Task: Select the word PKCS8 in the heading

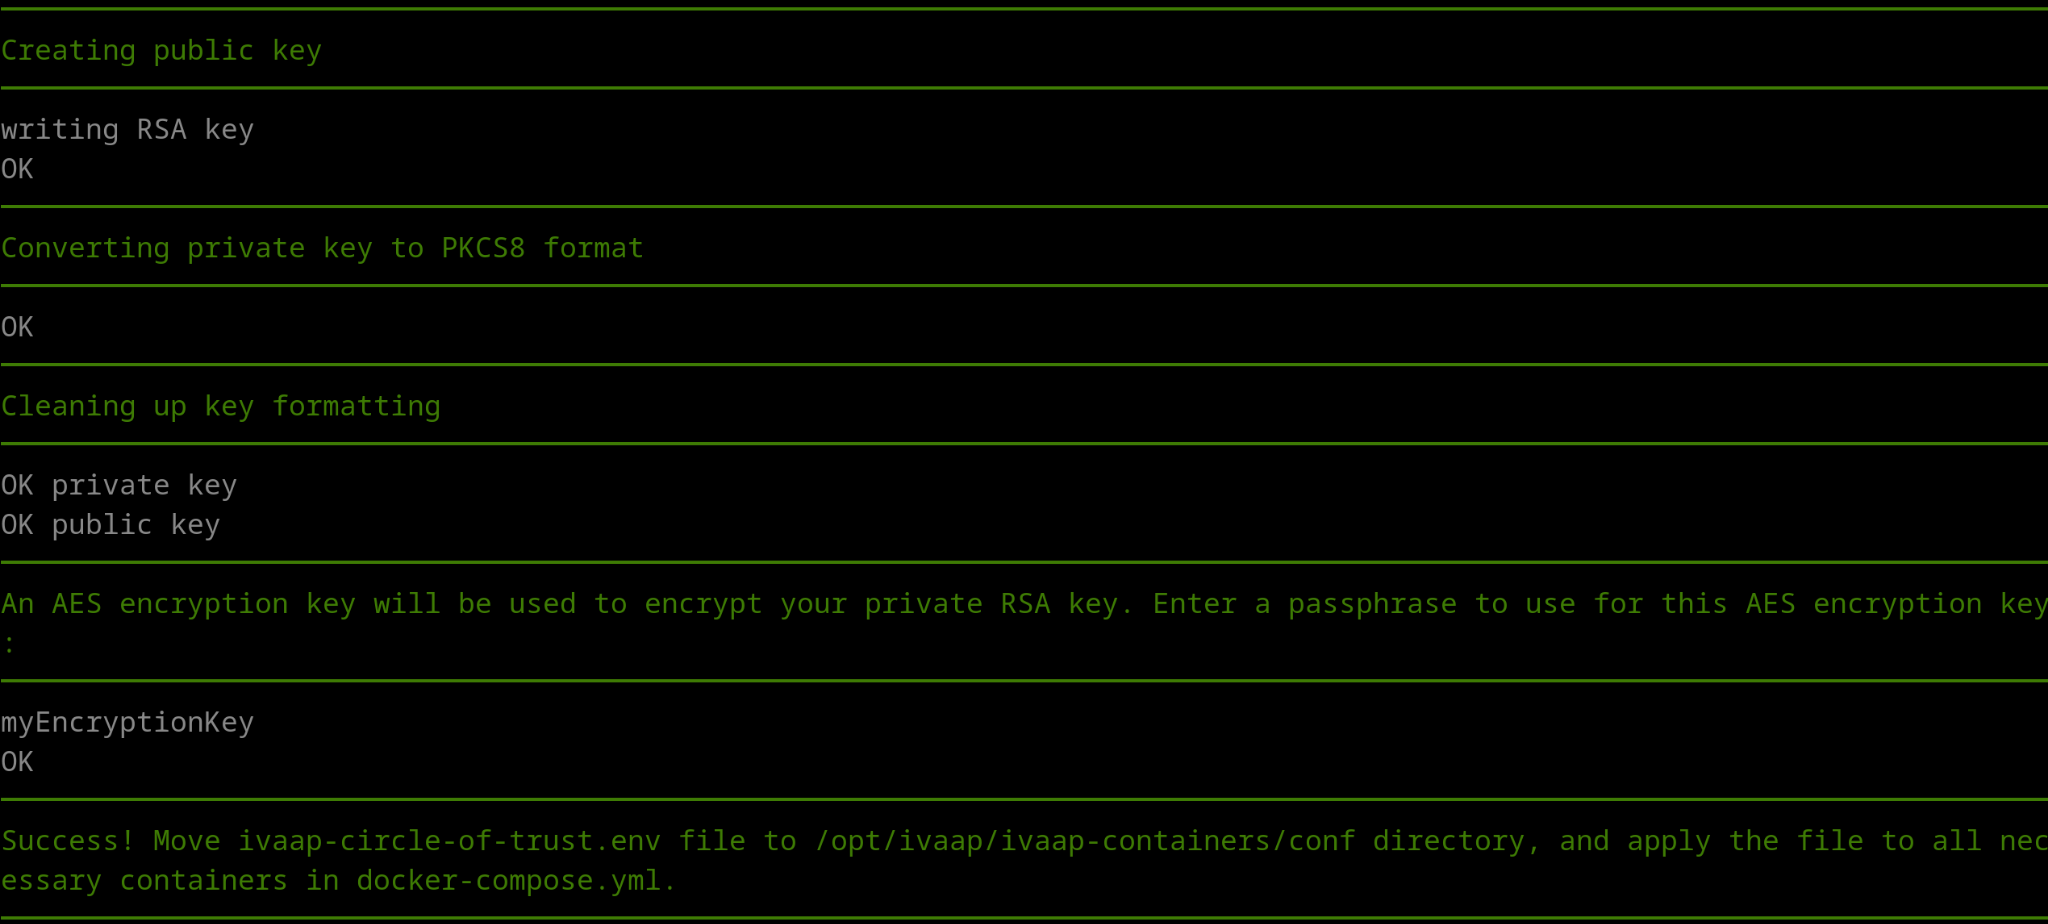Action: (x=483, y=248)
